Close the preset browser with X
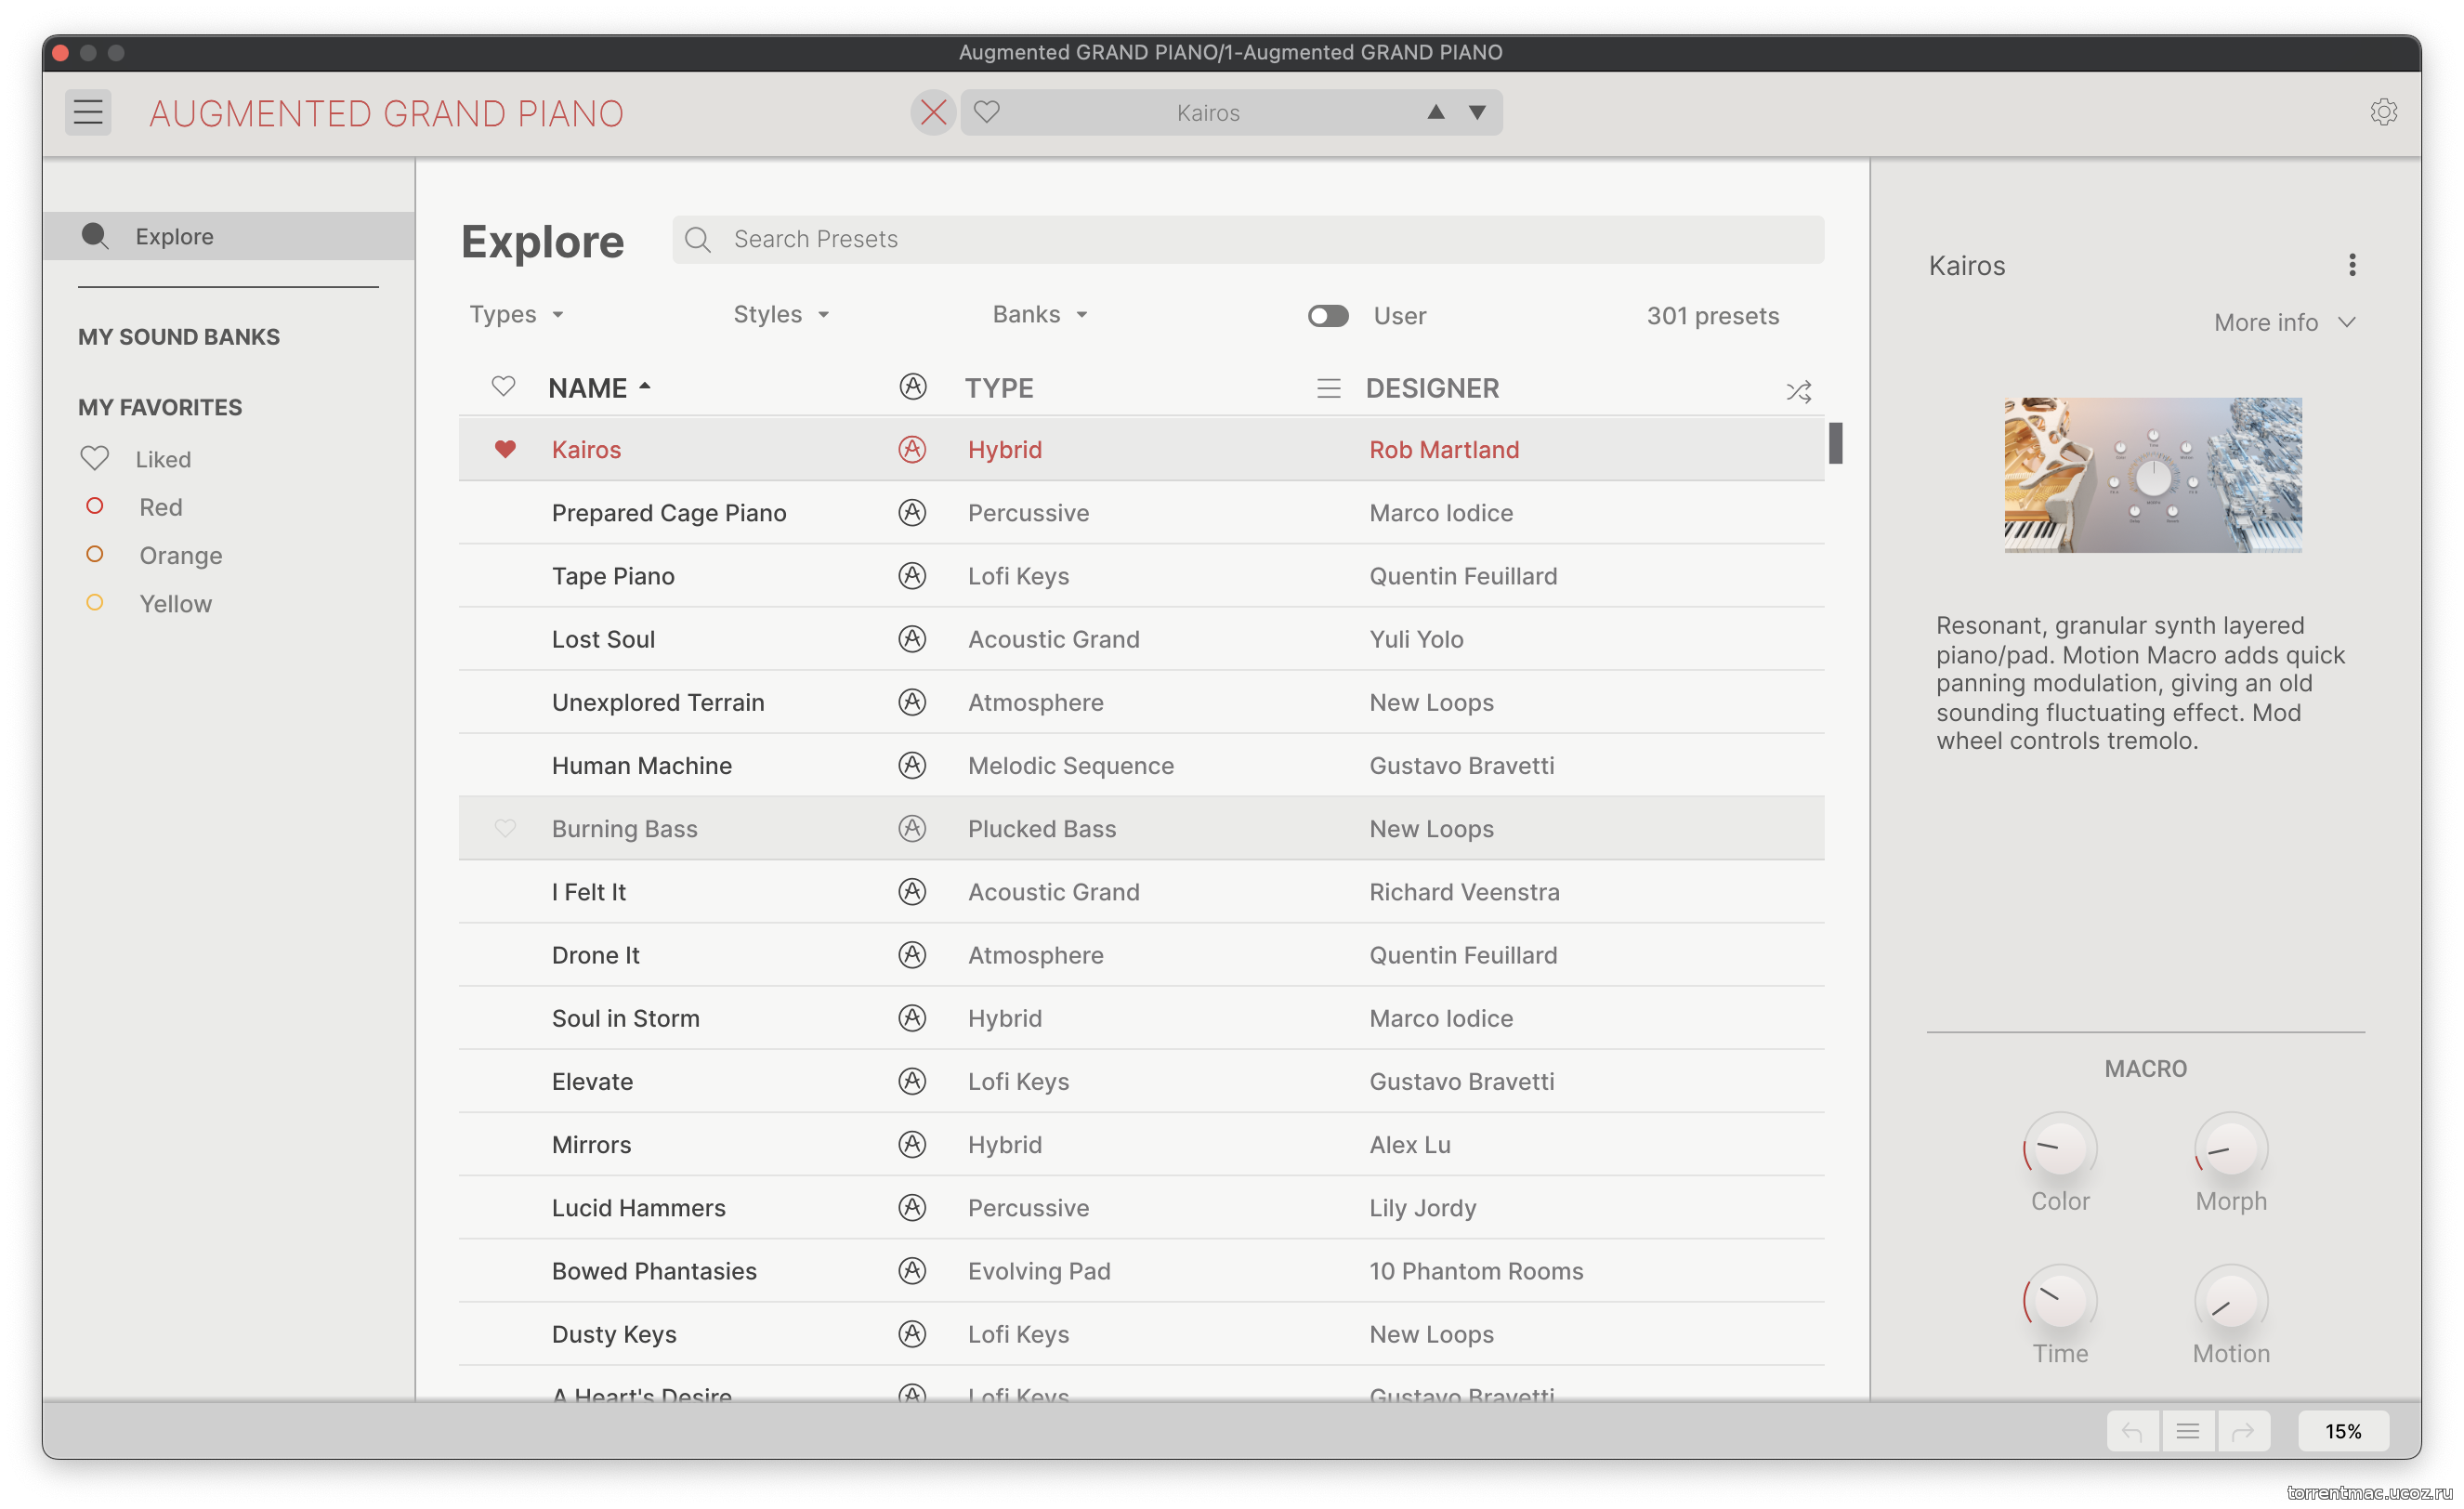This screenshot has height=1509, width=2464. click(x=933, y=112)
